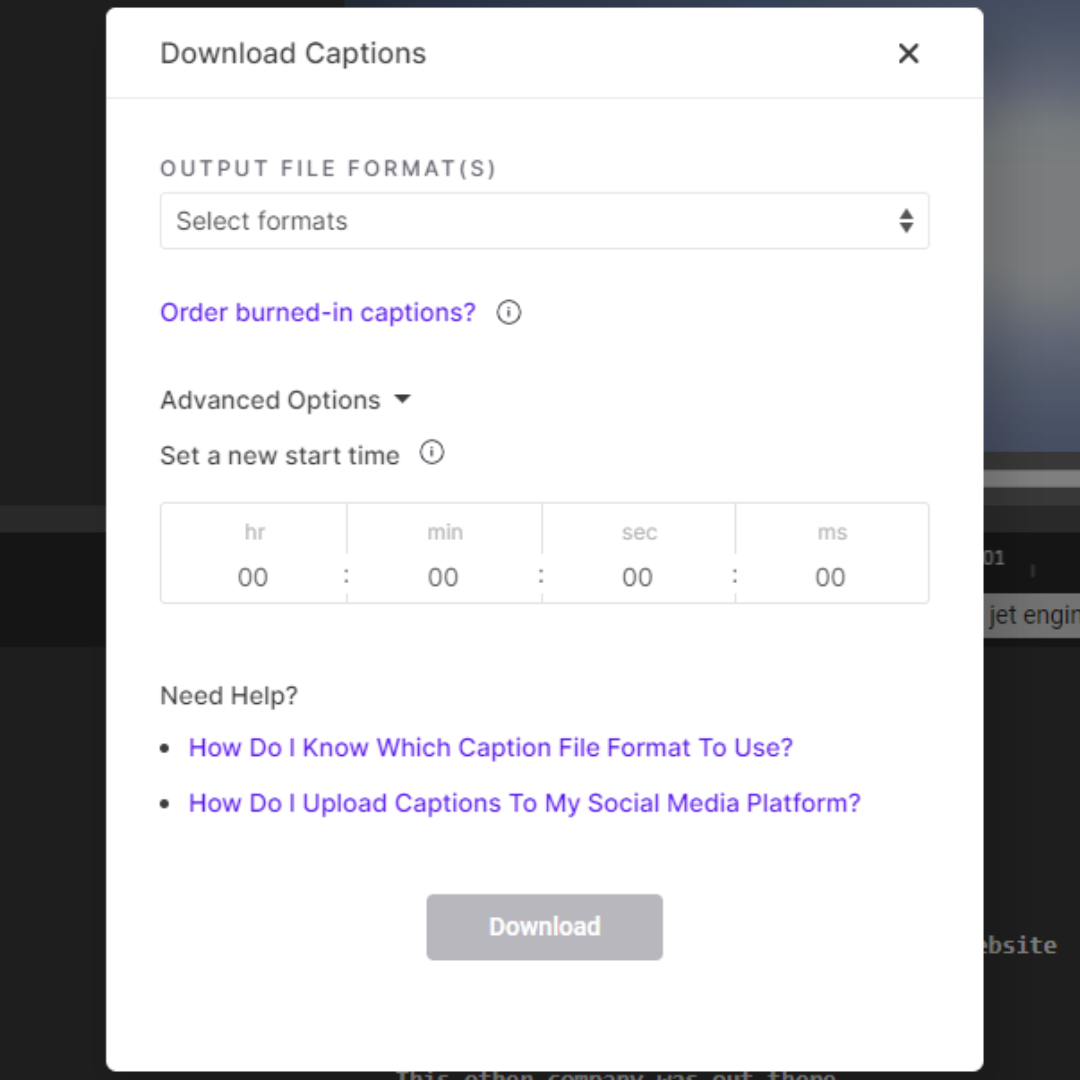Click the min start time field
Screen dimensions: 1080x1080
[x=444, y=577]
